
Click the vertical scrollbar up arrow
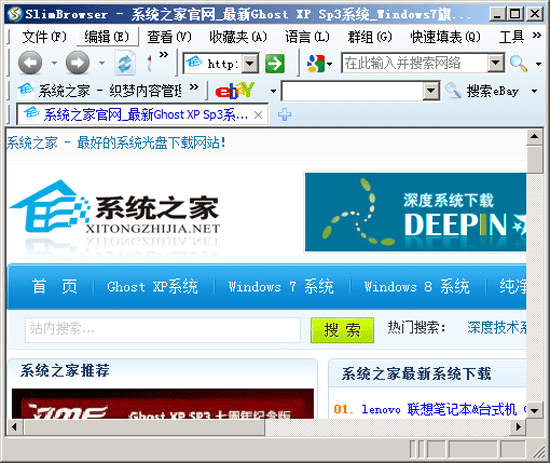pos(534,137)
